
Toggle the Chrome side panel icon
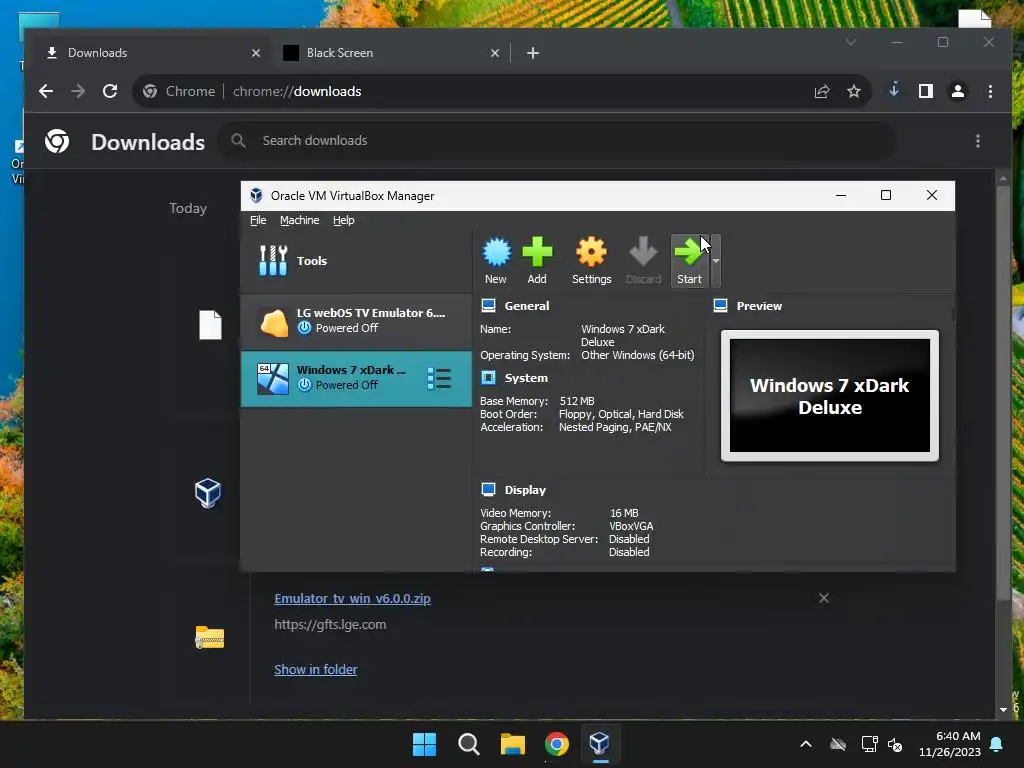pyautogui.click(x=926, y=91)
